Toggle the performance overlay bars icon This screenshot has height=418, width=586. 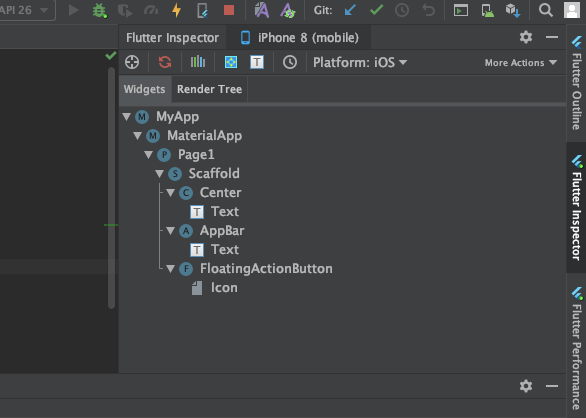(x=198, y=62)
